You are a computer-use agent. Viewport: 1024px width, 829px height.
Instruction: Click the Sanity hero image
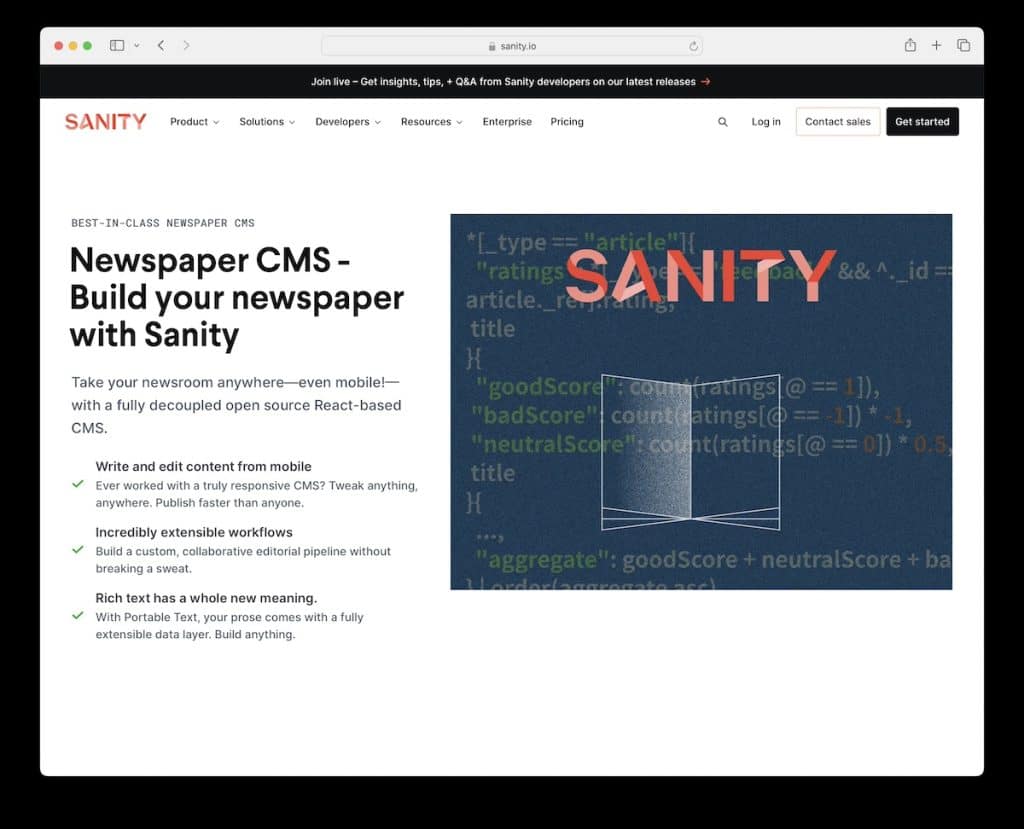tap(701, 402)
